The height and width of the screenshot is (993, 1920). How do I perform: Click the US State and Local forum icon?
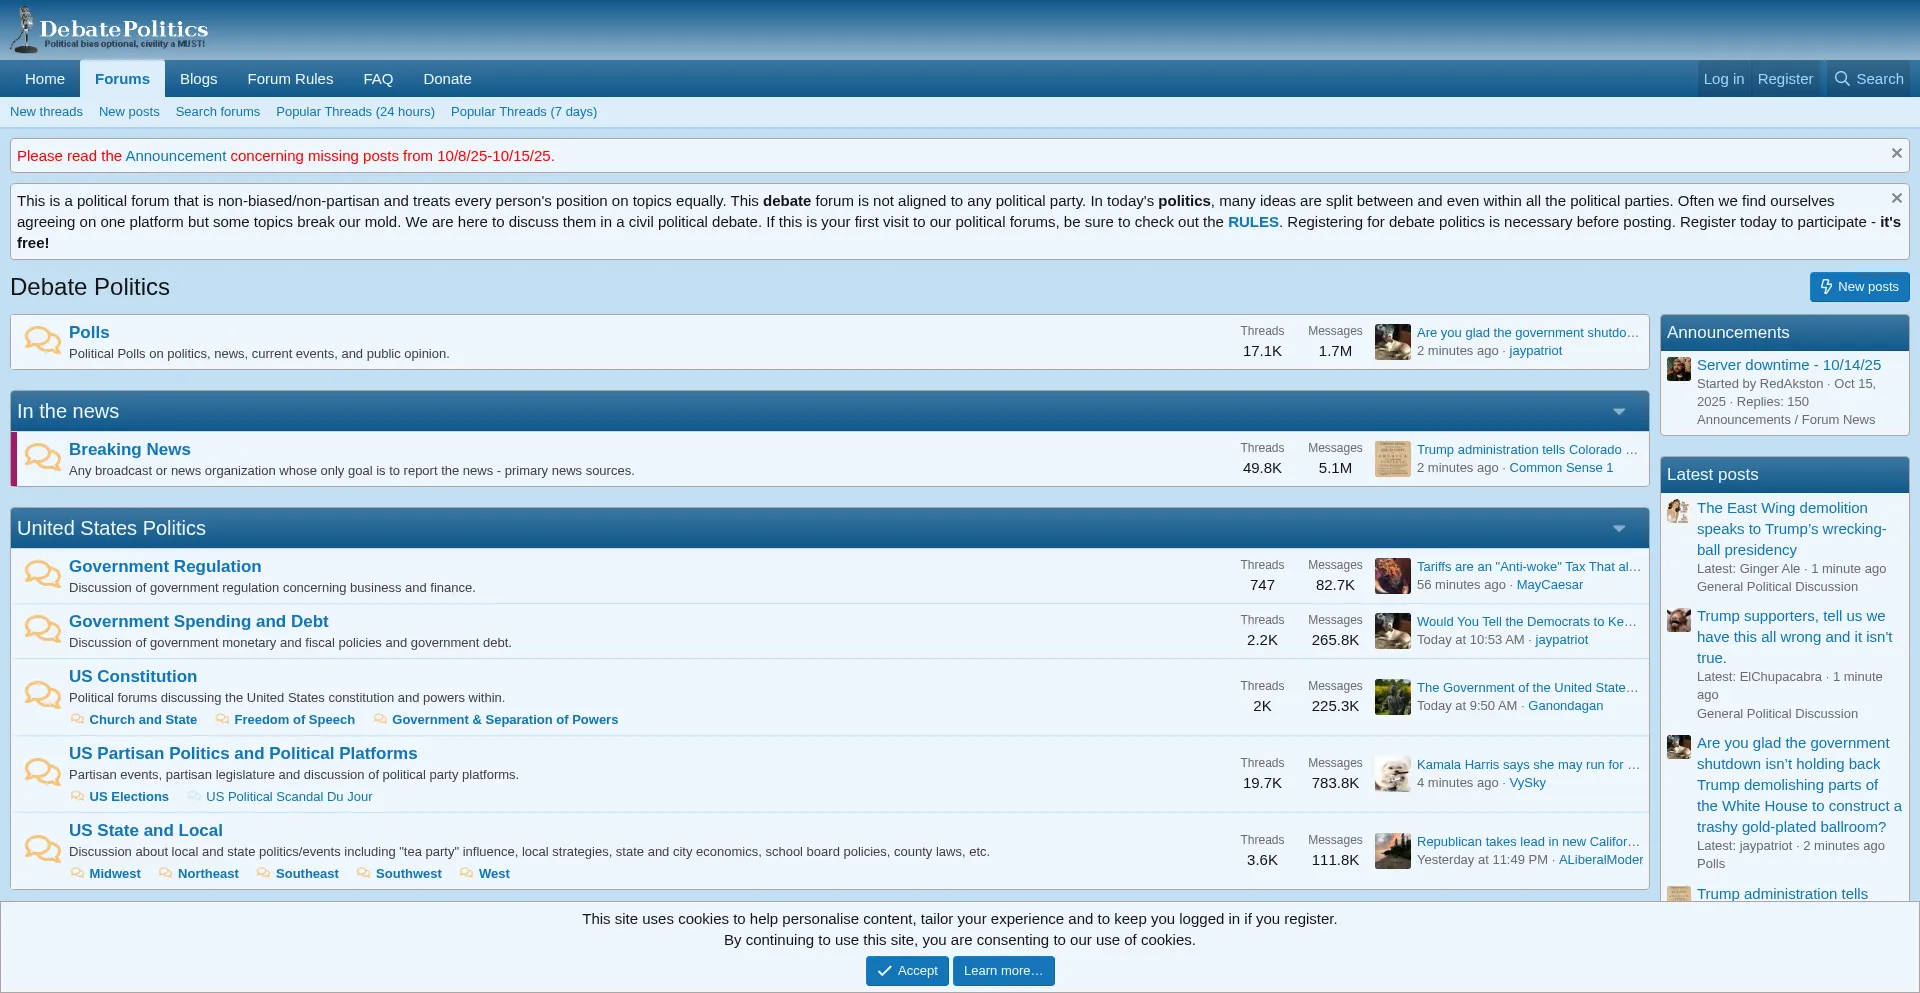42,849
